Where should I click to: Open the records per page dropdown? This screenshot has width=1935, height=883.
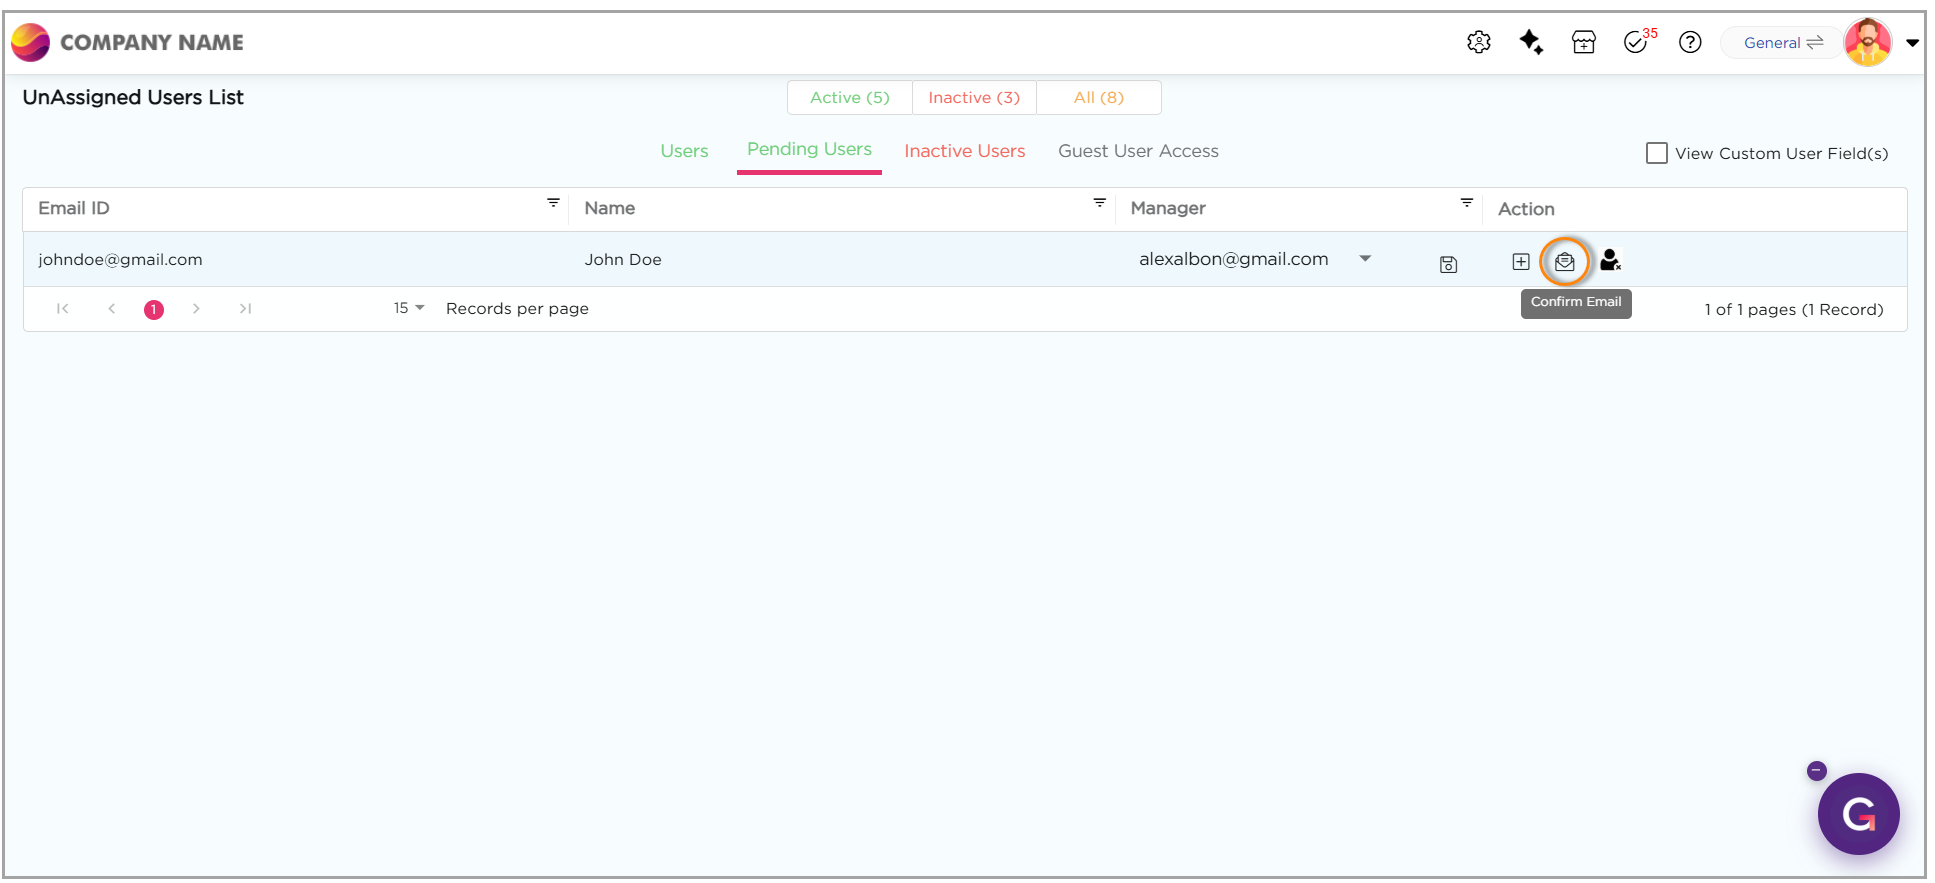pos(409,308)
